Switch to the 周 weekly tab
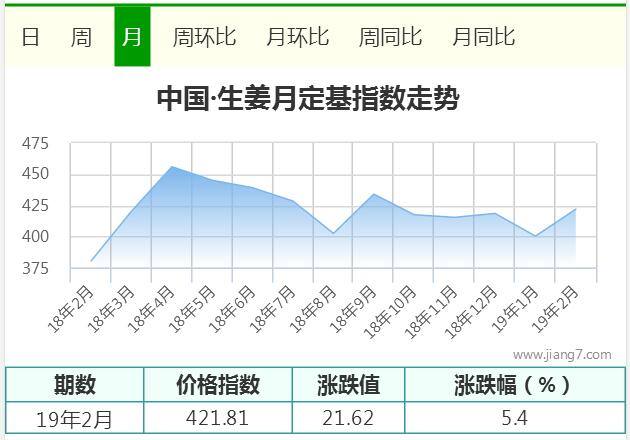This screenshot has height=440, width=630. coord(81,37)
